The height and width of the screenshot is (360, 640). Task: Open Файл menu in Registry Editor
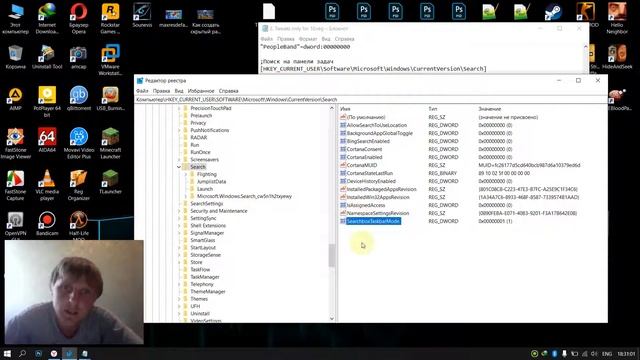point(142,91)
